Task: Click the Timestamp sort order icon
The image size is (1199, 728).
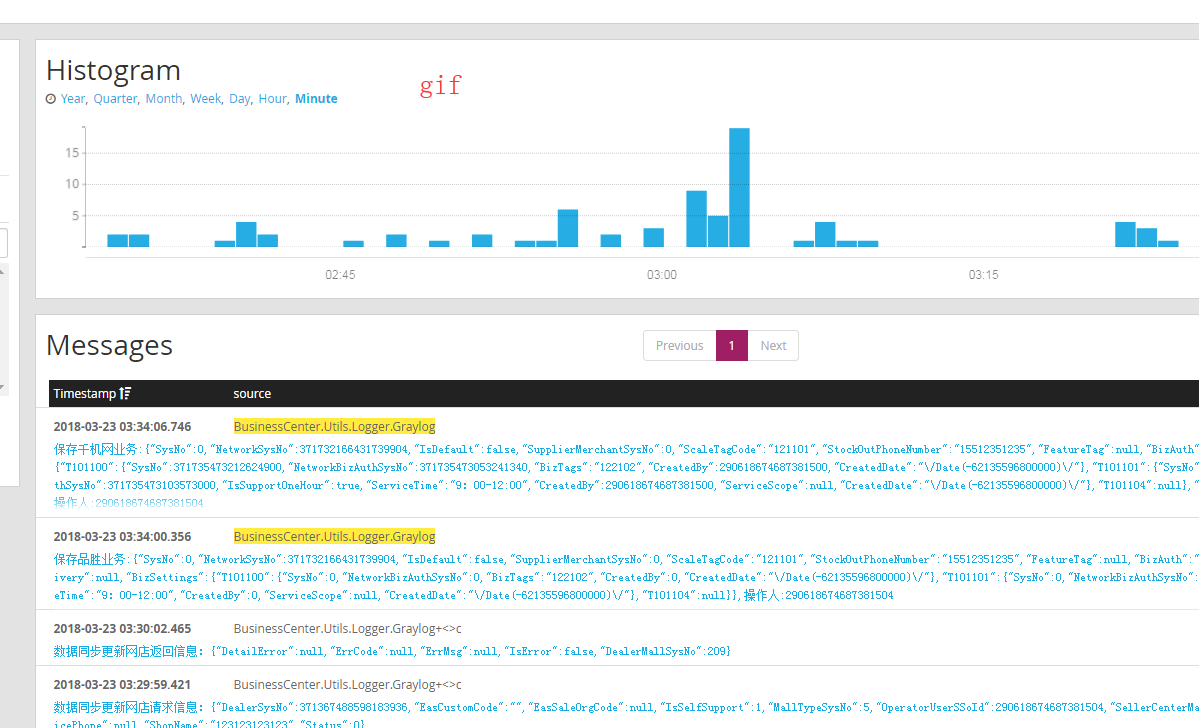Action: click(x=125, y=394)
